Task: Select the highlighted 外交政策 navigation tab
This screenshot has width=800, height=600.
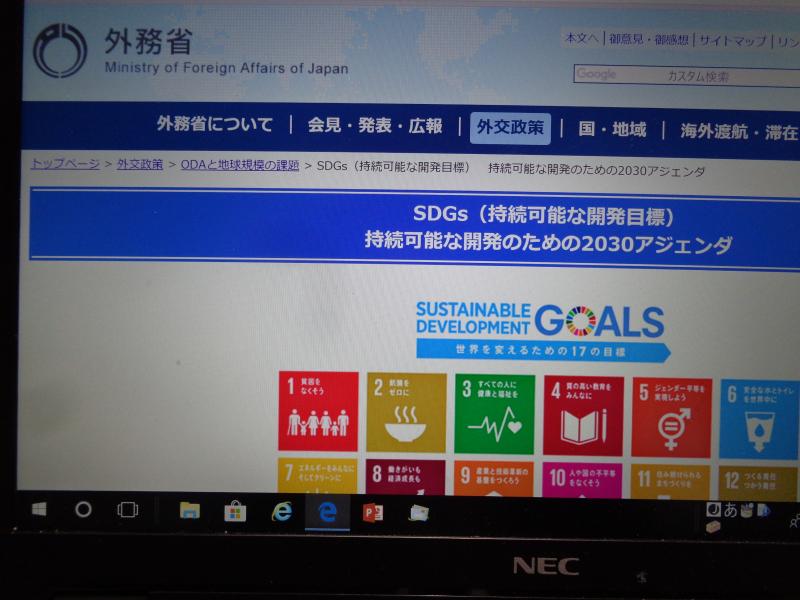Action: click(510, 128)
